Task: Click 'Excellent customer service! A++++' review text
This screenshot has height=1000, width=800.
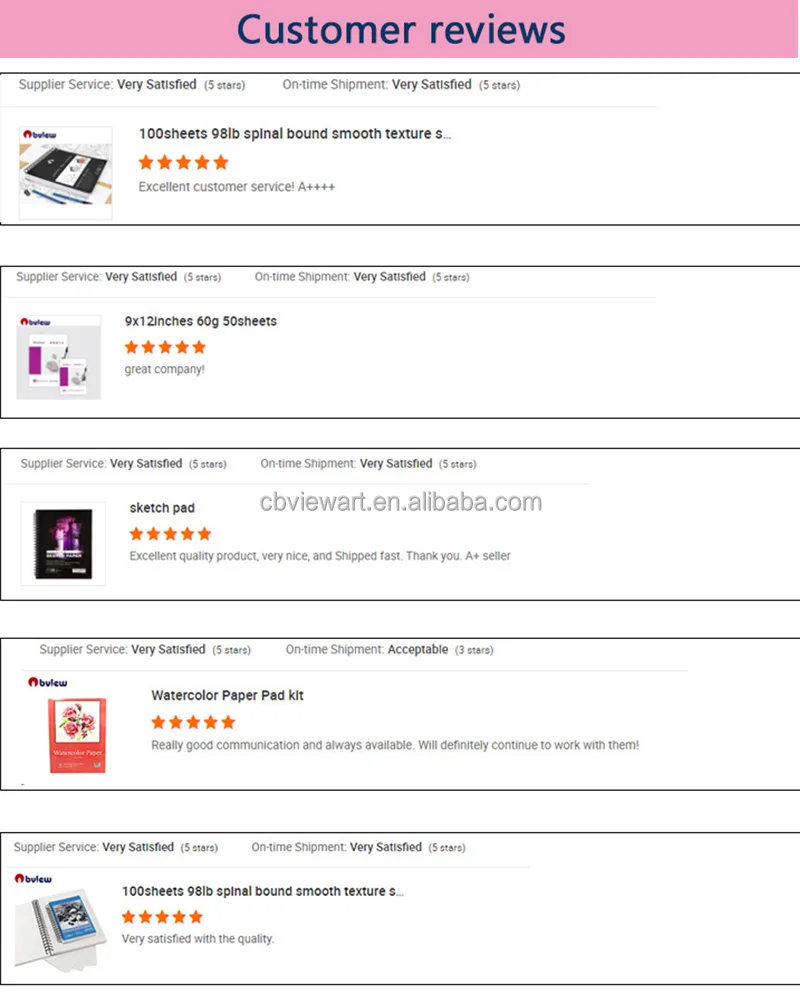Action: point(237,187)
